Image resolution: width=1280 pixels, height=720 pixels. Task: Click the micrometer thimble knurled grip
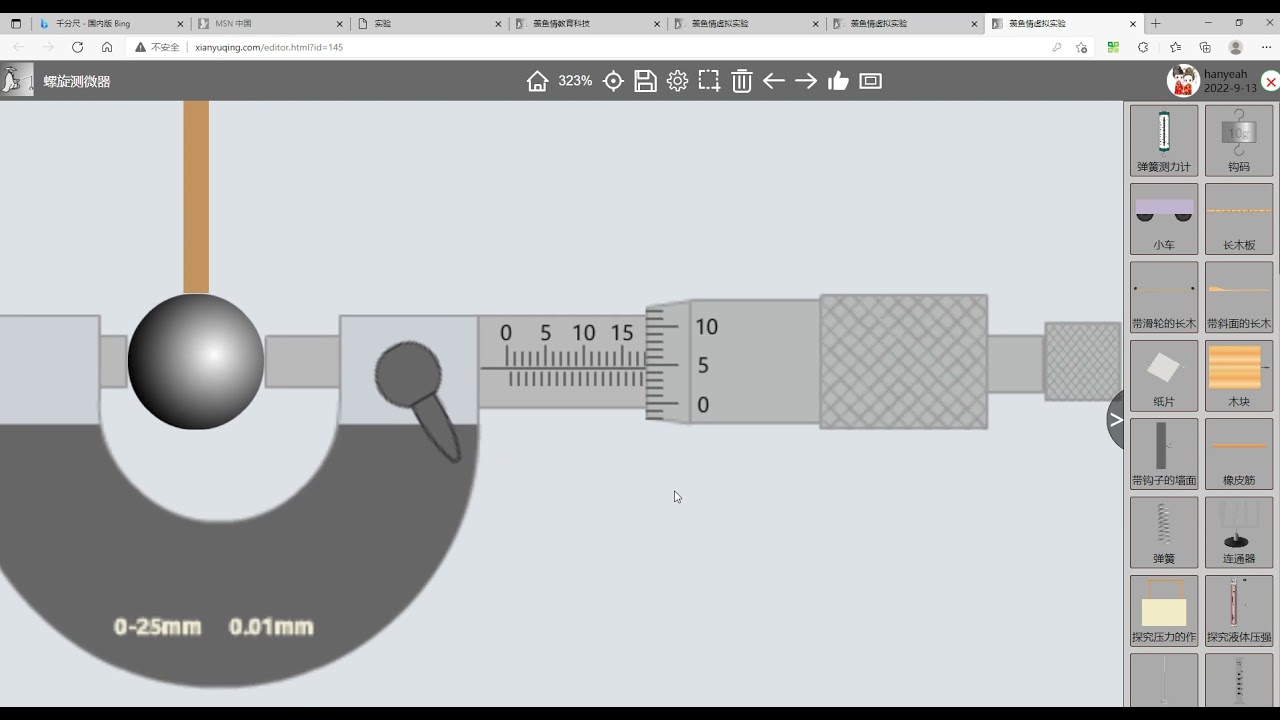(904, 362)
